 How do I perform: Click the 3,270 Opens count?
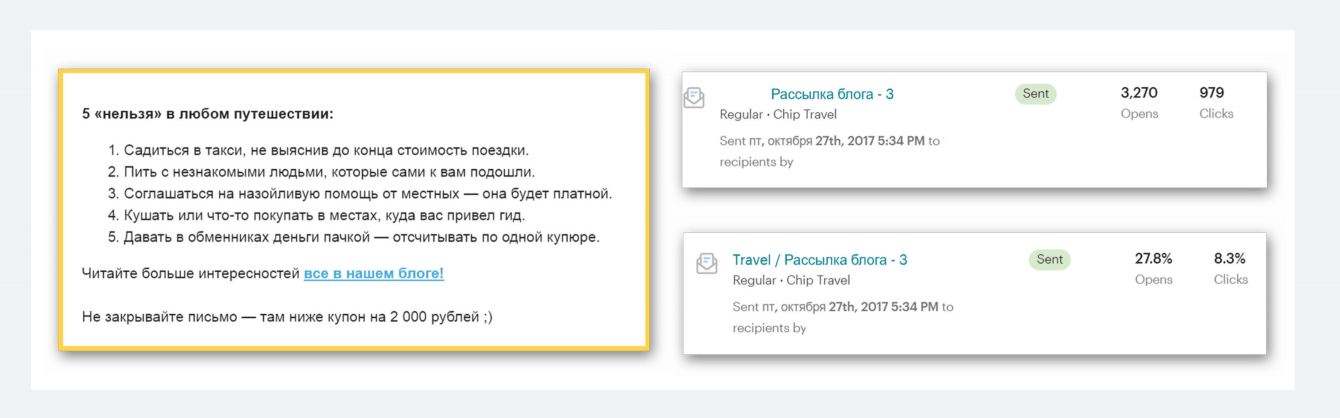(1139, 93)
